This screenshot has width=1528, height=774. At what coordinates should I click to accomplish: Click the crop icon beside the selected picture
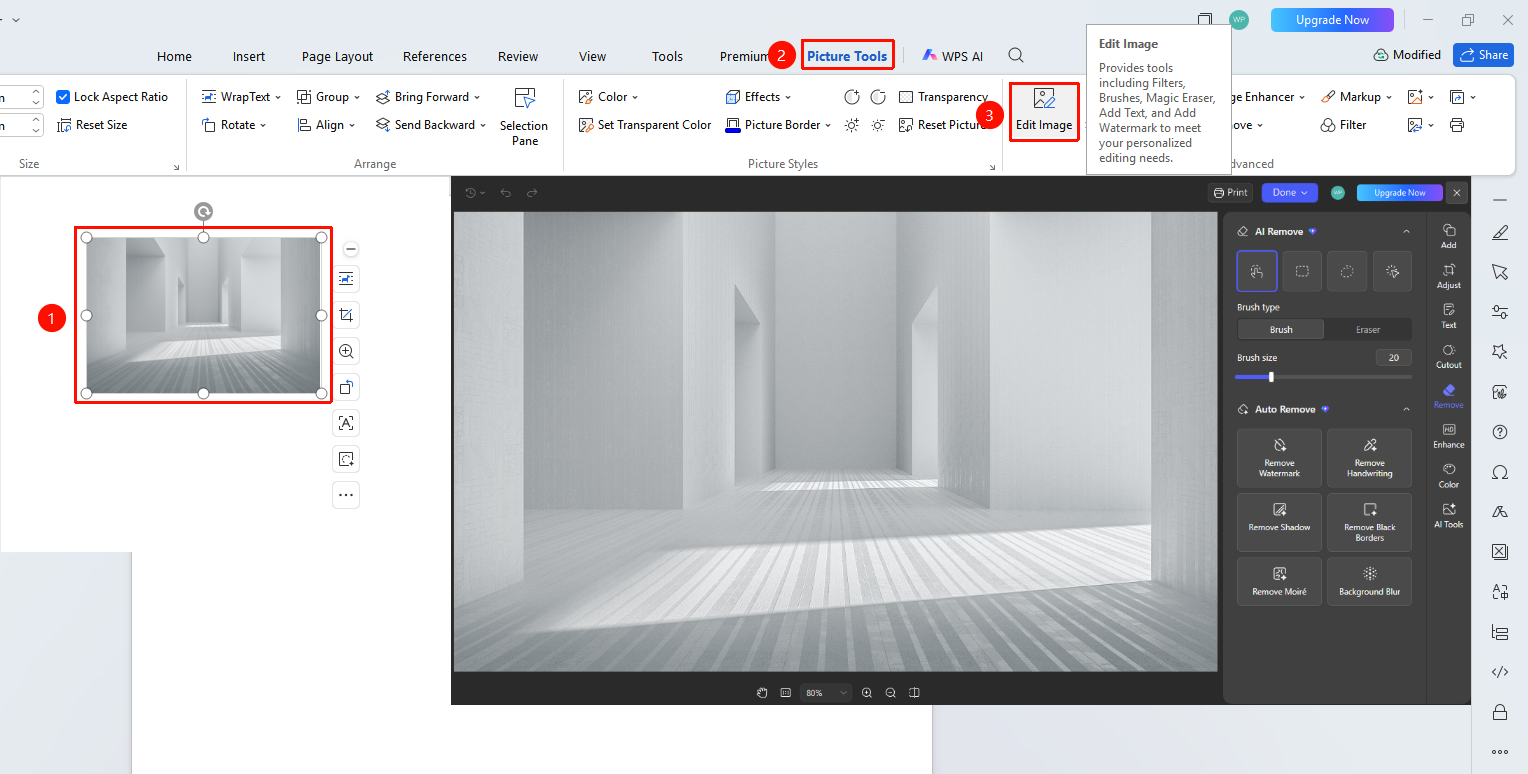(x=346, y=315)
